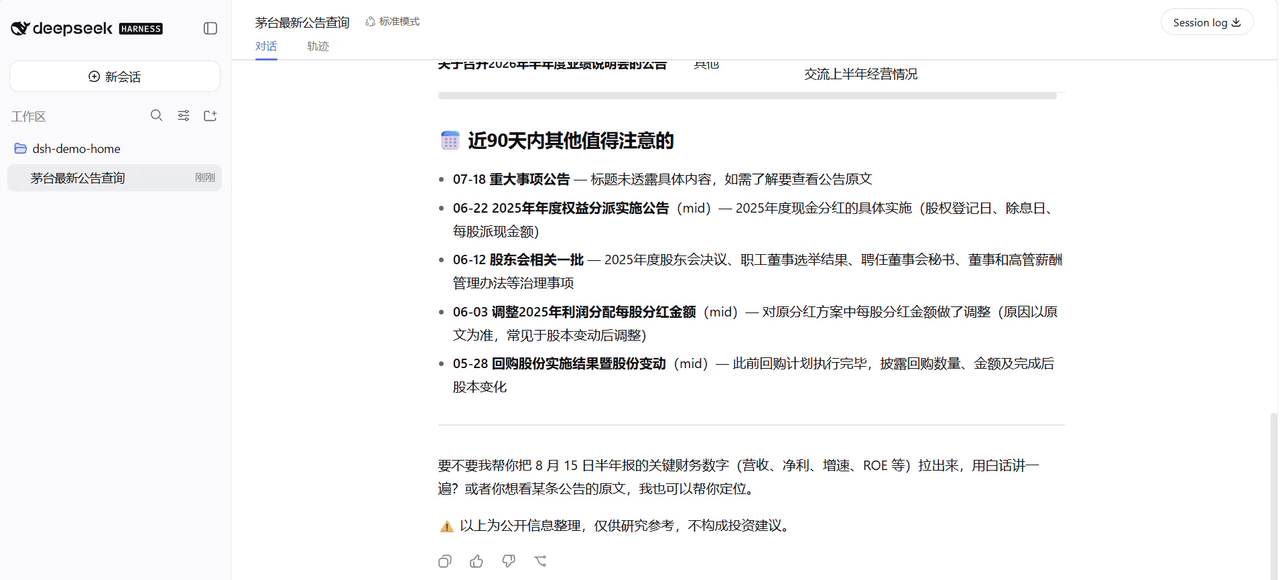Switch to the 对话 tab
Viewport: 1280px width, 580px height.
coord(266,47)
